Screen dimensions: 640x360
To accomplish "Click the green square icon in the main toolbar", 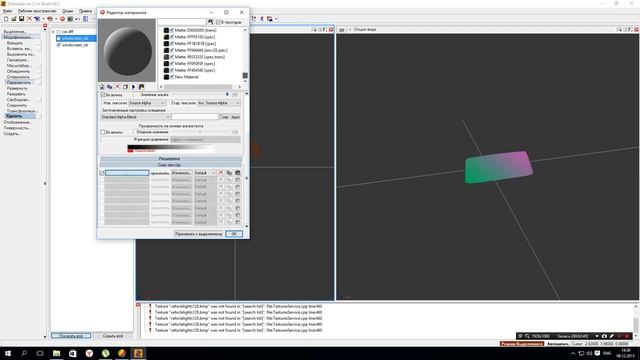I will (70, 19).
